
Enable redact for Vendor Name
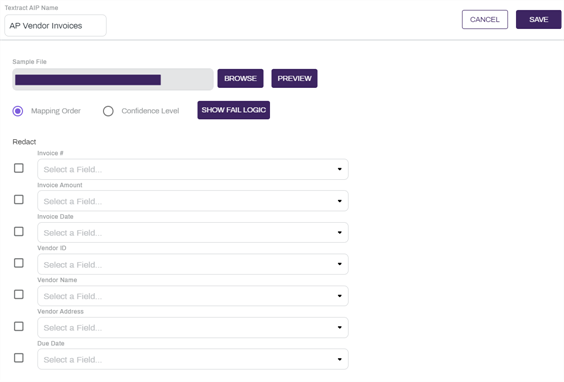[19, 295]
